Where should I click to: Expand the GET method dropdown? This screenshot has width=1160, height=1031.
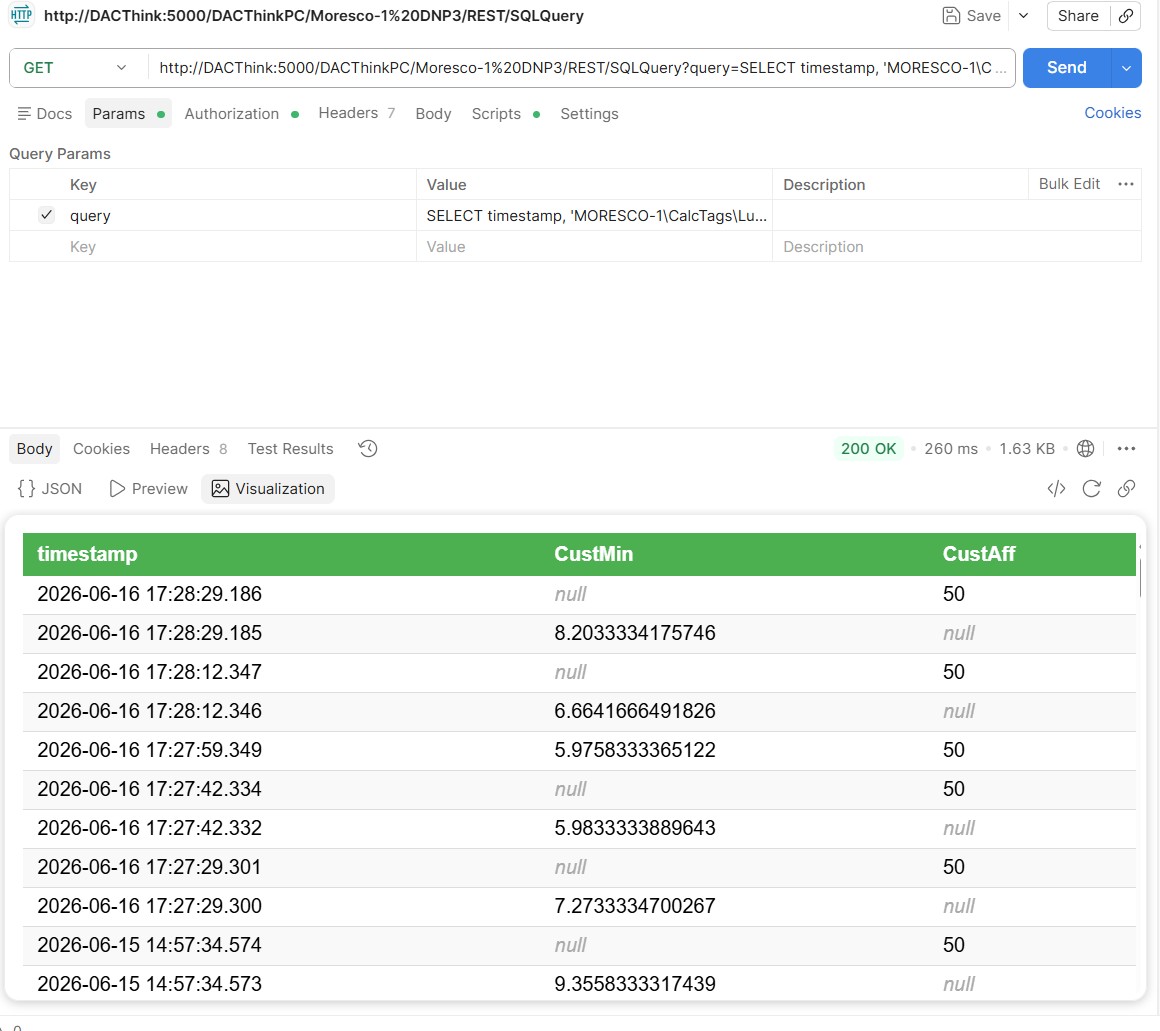(x=75, y=68)
